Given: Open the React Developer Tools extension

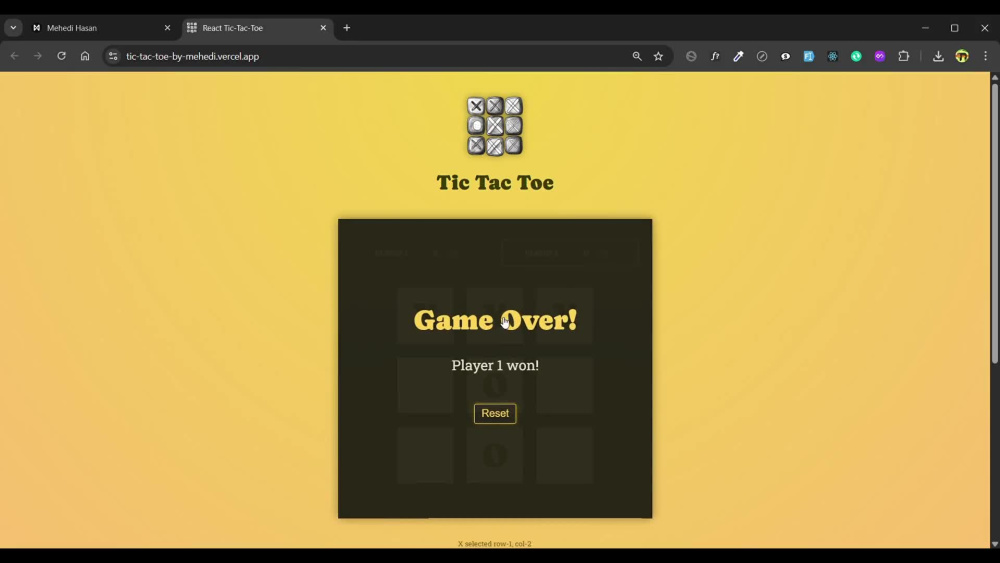Looking at the screenshot, I should tap(832, 56).
